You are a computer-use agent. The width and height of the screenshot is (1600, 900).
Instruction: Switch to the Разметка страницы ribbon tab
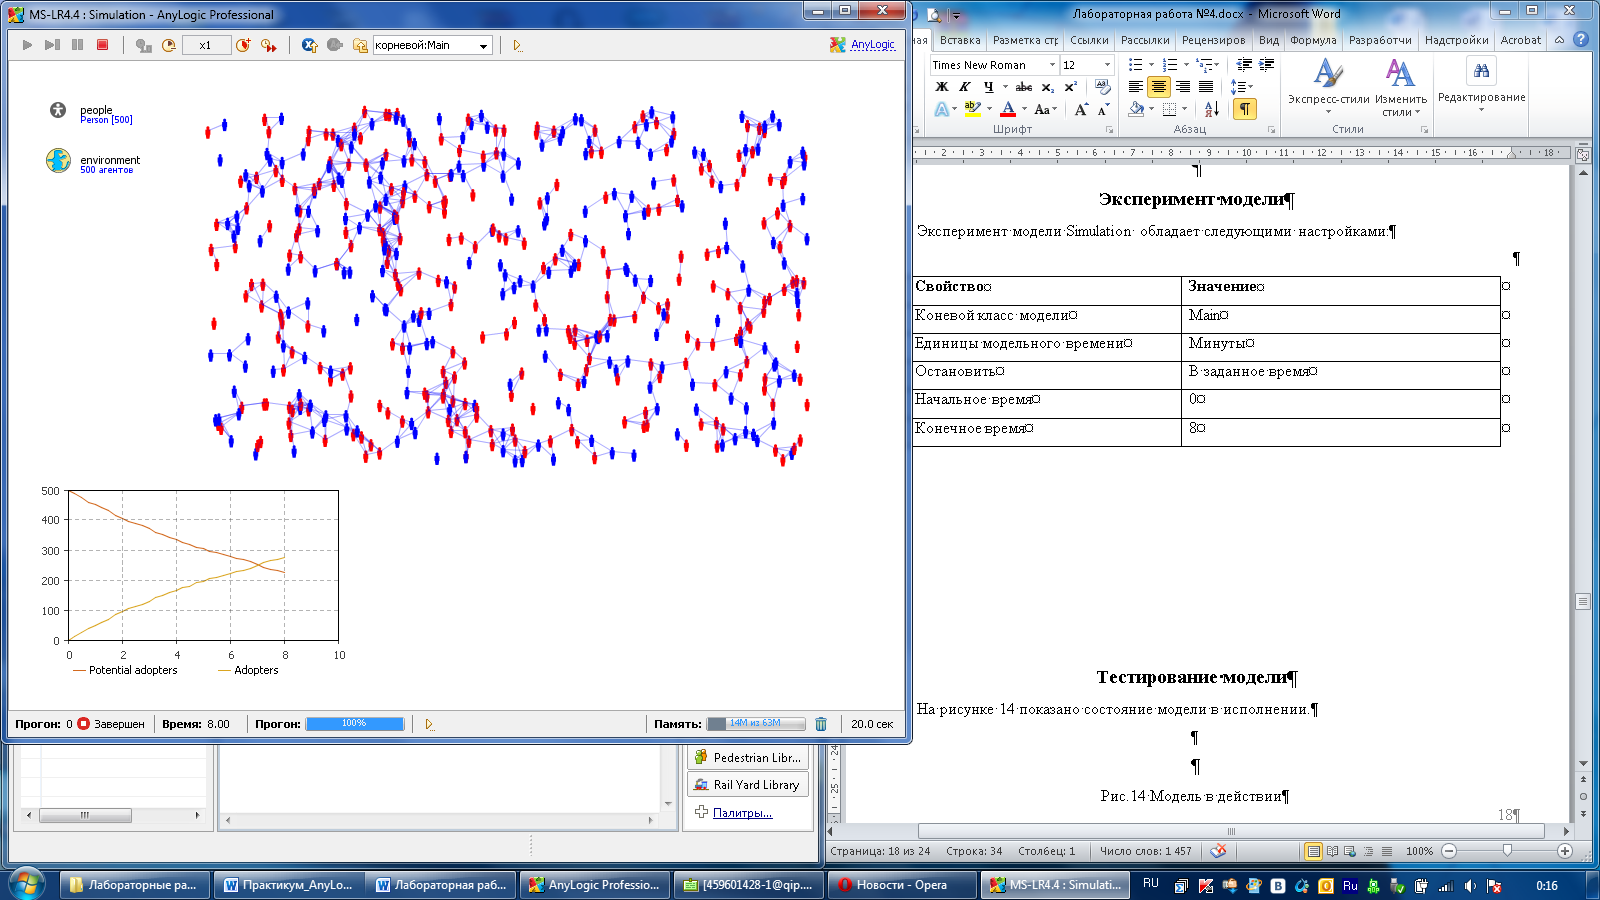pyautogui.click(x=1025, y=40)
